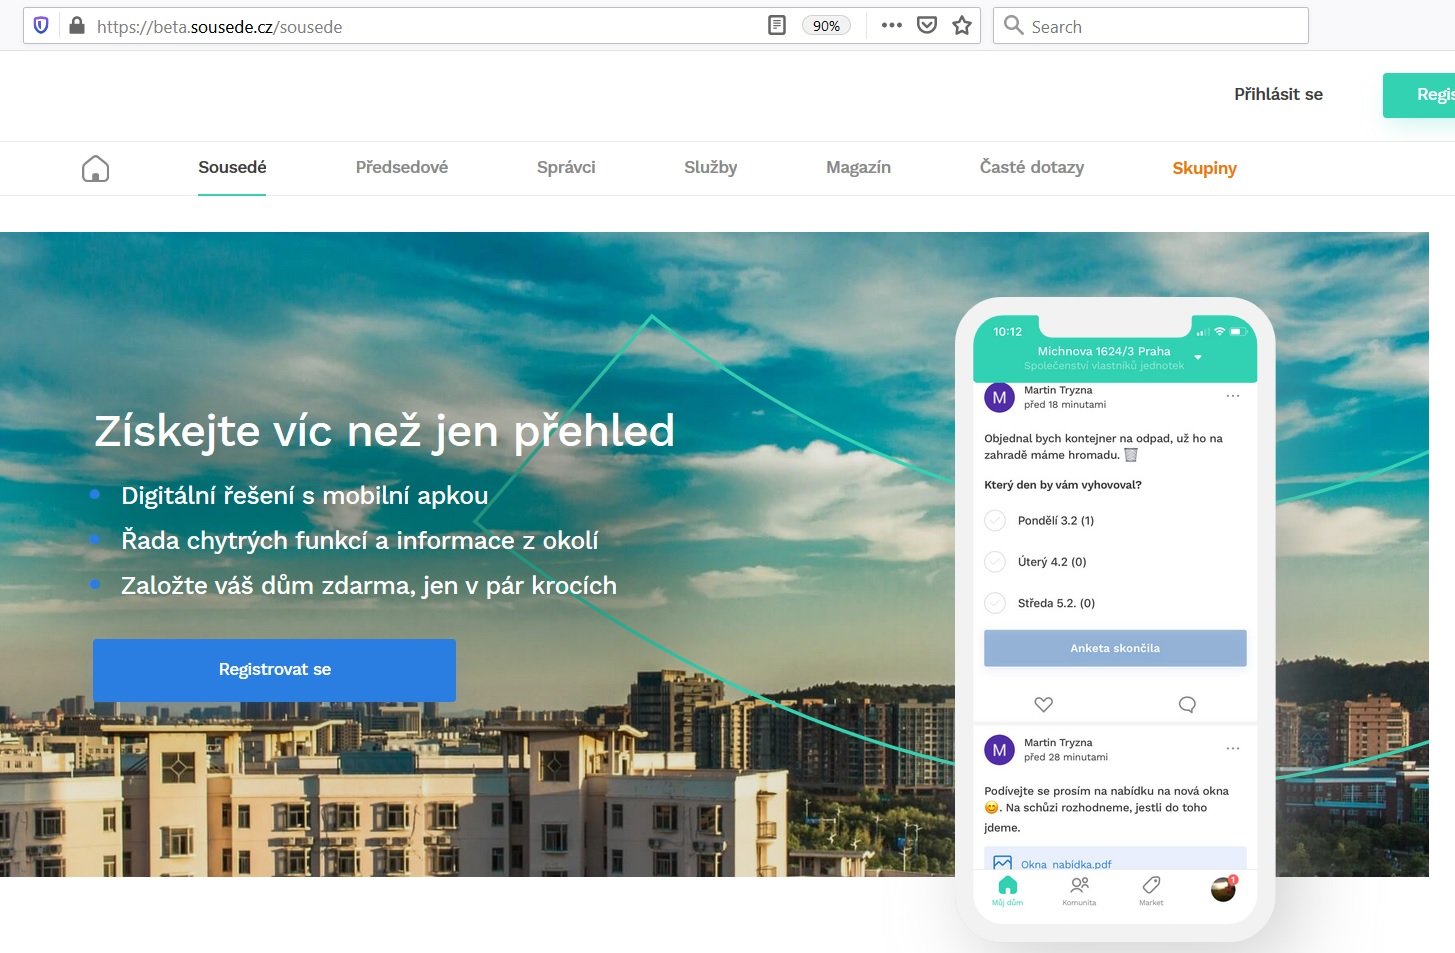This screenshot has height=953, width=1455.
Task: Click the Search magnifier icon
Action: point(1014,26)
